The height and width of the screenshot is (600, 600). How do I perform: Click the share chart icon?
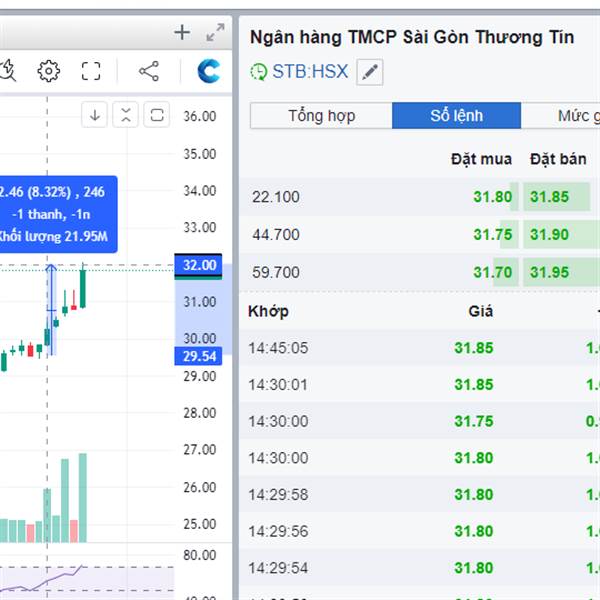coord(149,71)
